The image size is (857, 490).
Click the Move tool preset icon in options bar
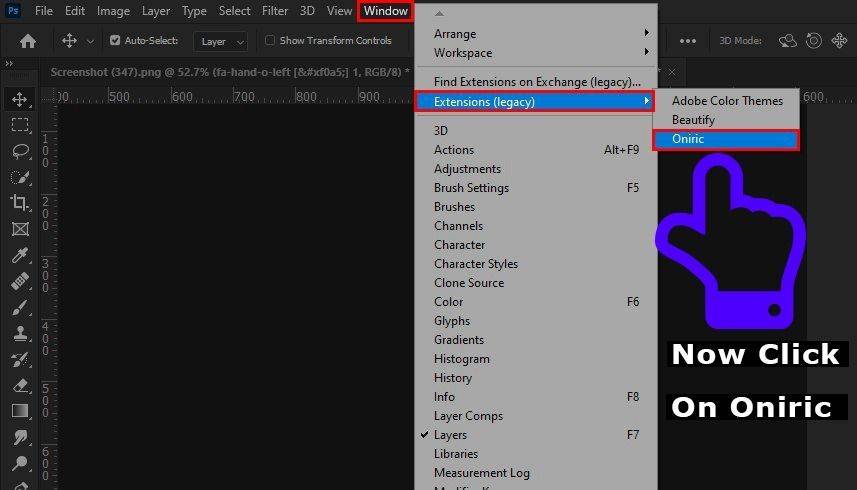[x=69, y=40]
